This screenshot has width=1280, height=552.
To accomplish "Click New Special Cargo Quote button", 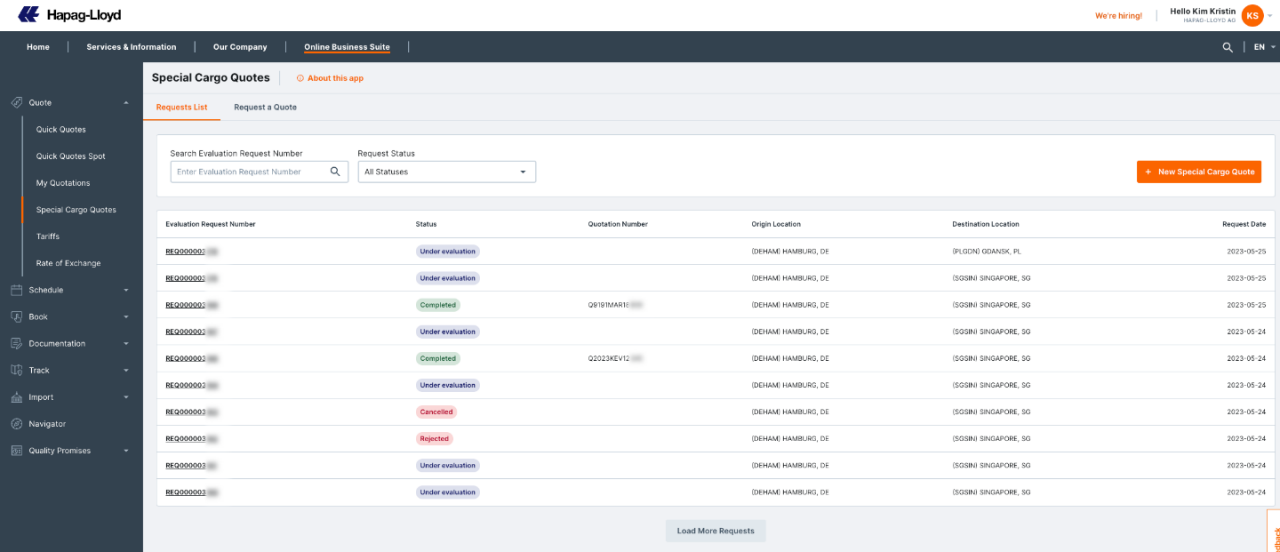I will 1198,172.
